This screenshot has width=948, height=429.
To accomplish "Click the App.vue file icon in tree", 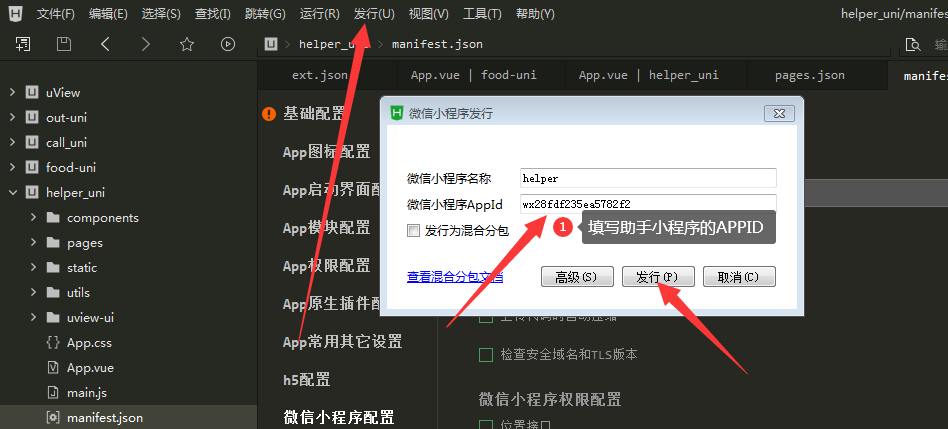I will point(53,367).
